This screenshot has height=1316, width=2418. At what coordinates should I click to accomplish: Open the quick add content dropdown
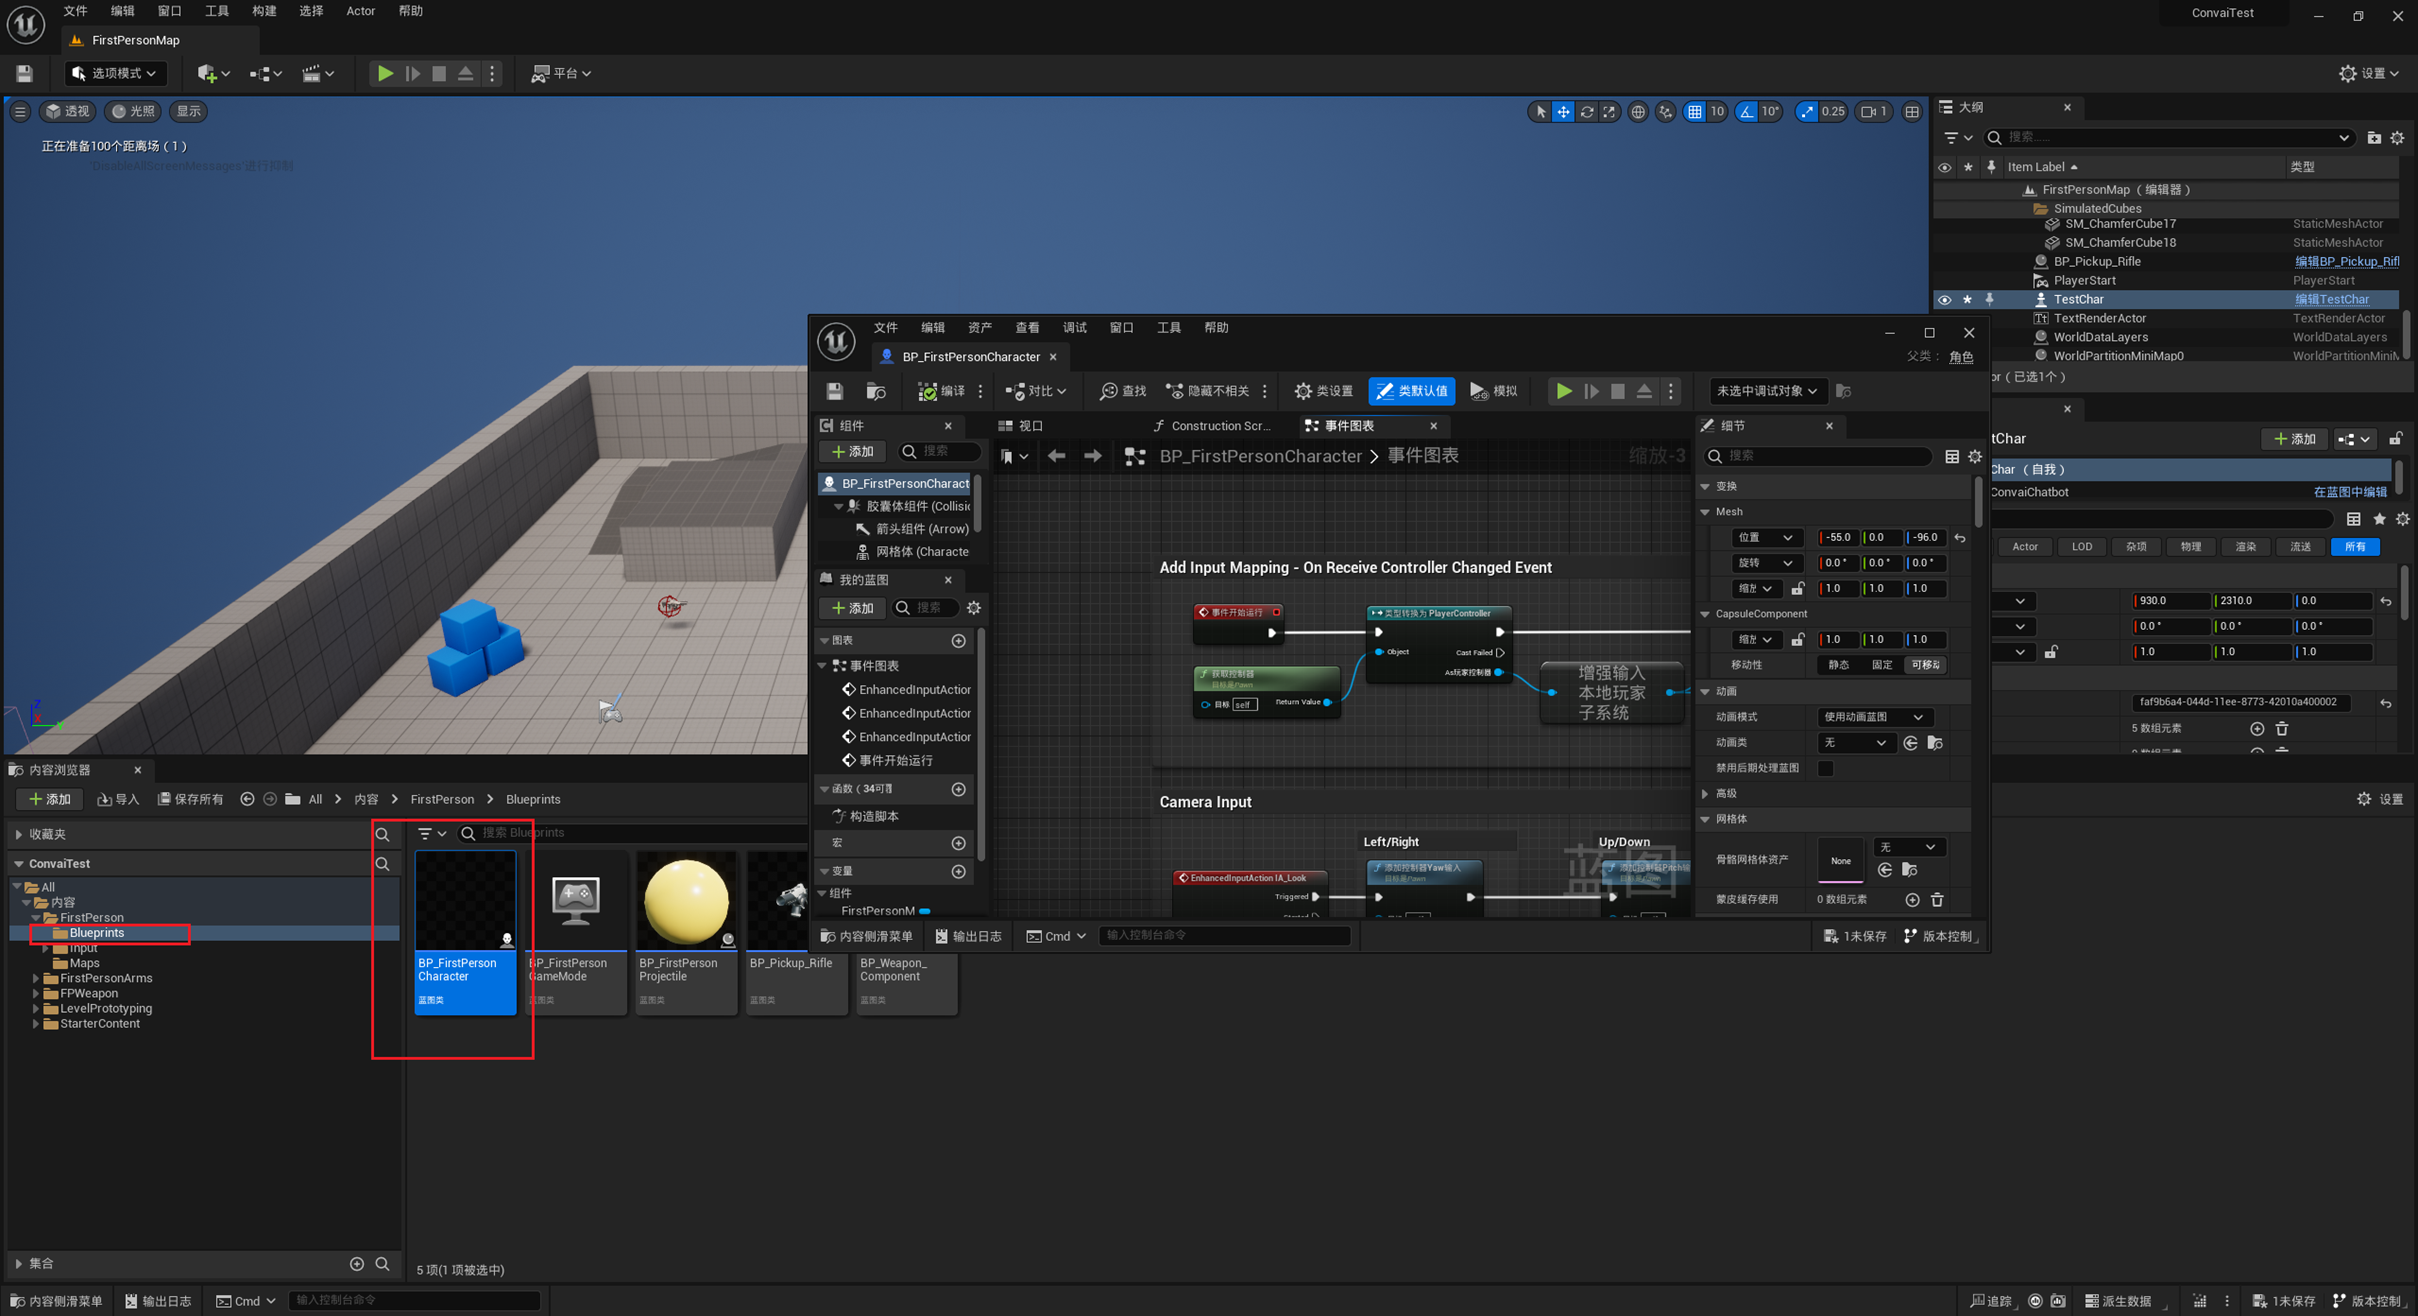coord(213,73)
